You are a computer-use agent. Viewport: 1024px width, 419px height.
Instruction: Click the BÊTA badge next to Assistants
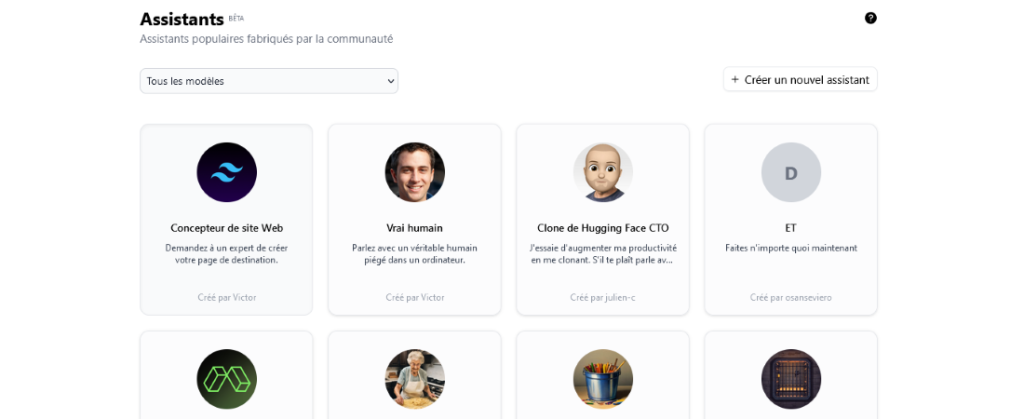click(236, 18)
